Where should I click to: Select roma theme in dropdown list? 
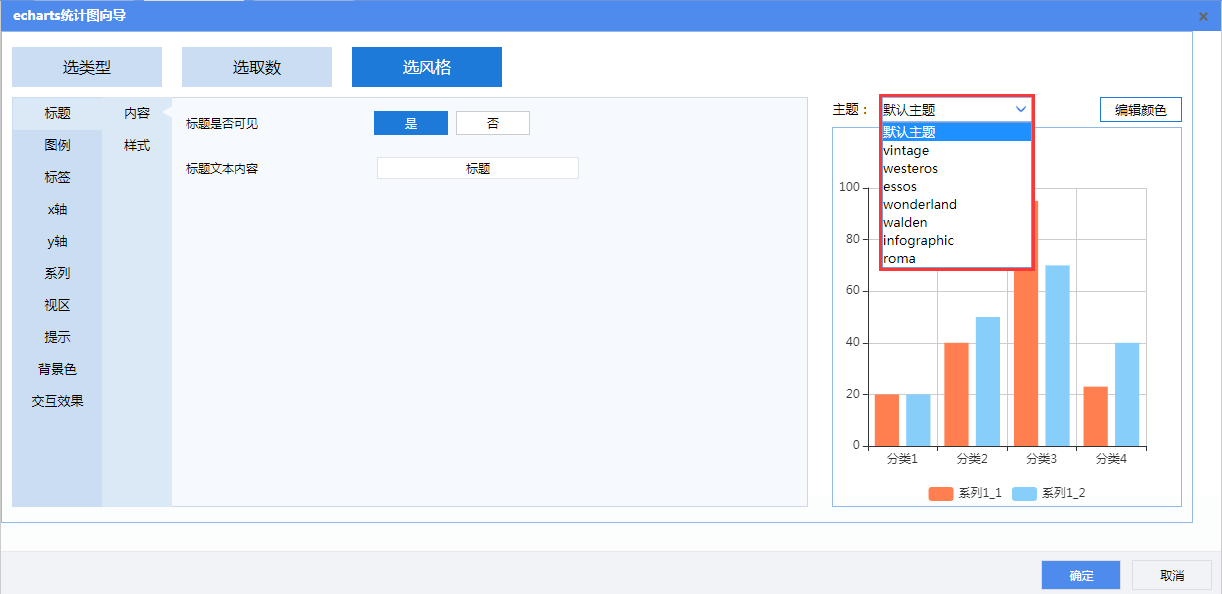click(x=899, y=258)
